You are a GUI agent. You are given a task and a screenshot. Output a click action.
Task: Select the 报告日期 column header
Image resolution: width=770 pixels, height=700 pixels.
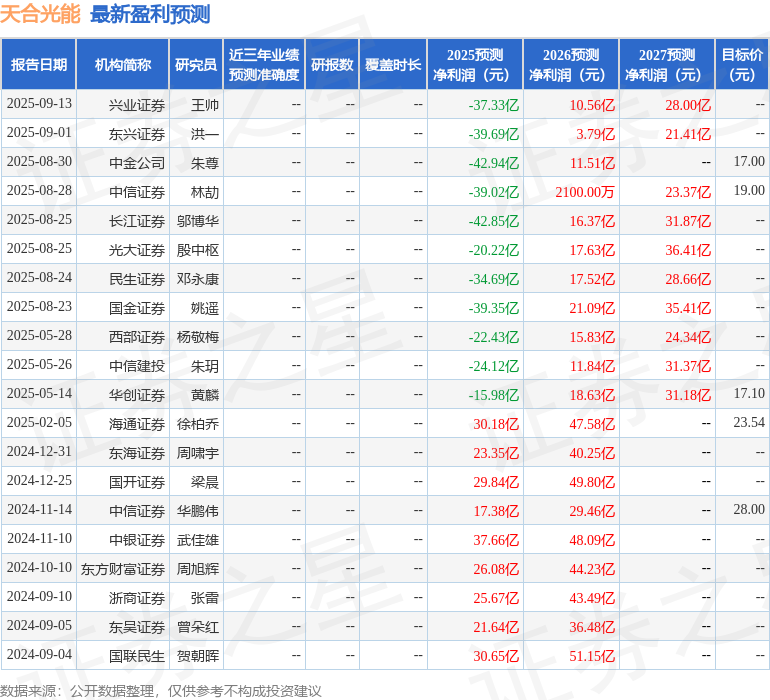click(x=38, y=65)
